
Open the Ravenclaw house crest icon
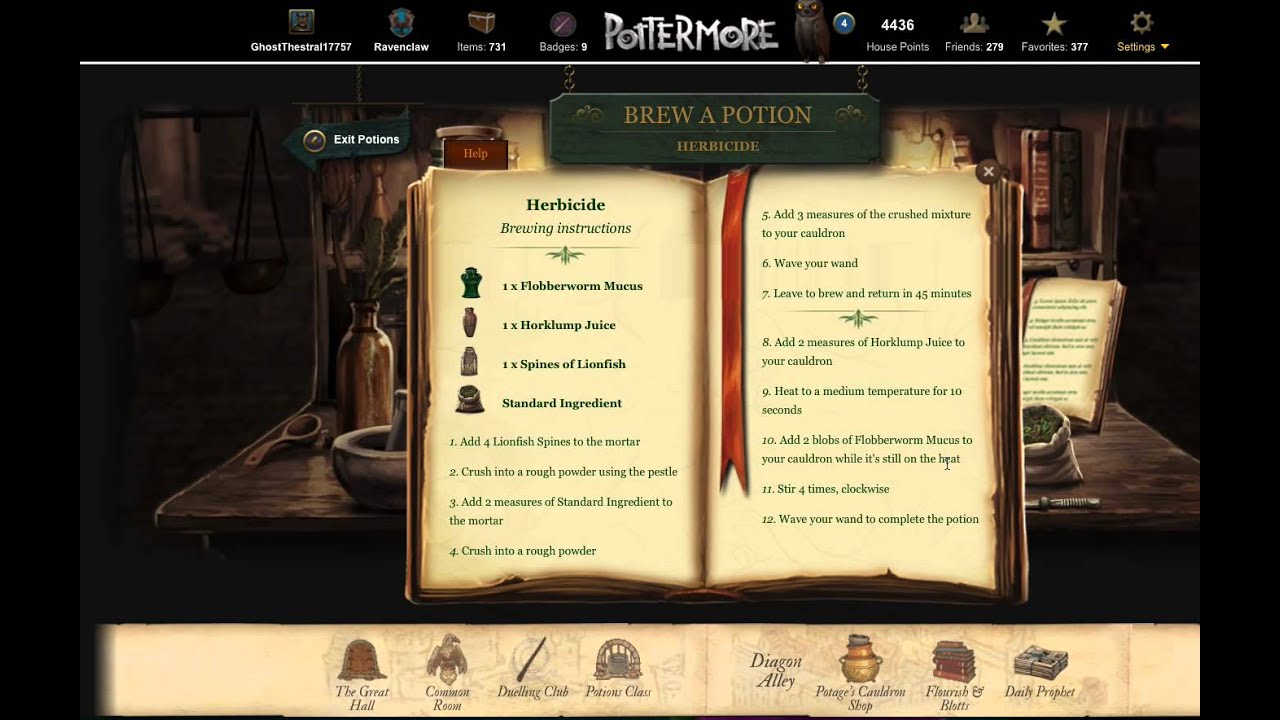401,22
